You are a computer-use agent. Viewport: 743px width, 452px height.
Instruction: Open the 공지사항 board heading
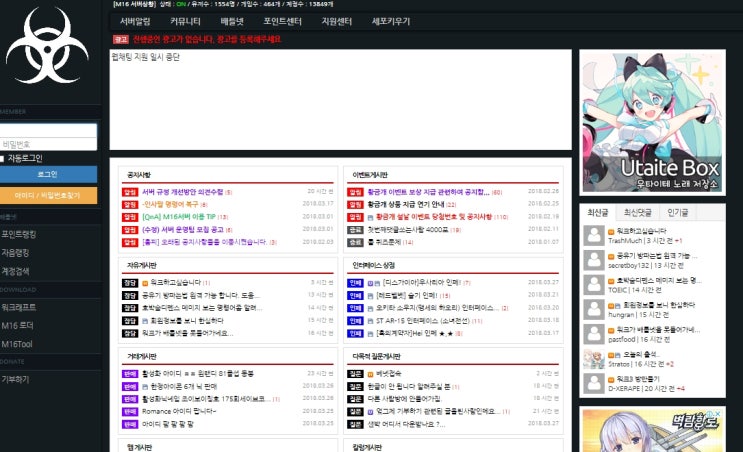click(139, 175)
